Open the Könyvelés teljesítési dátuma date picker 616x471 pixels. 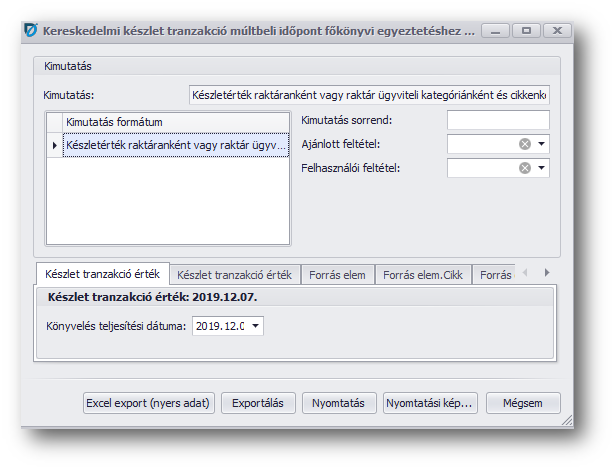[x=255, y=326]
